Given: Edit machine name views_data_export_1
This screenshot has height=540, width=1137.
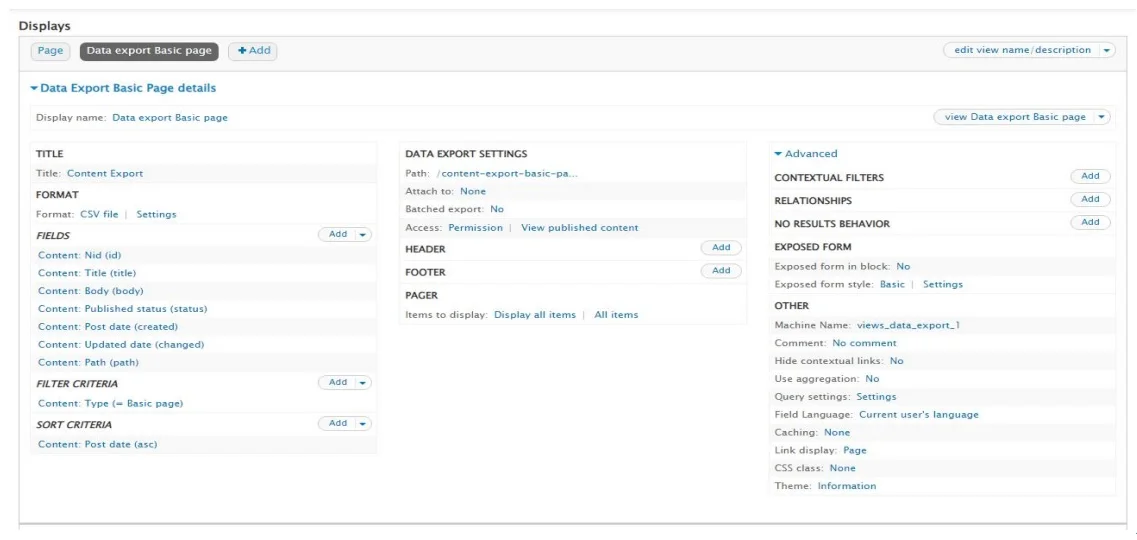Looking at the screenshot, I should [x=909, y=325].
